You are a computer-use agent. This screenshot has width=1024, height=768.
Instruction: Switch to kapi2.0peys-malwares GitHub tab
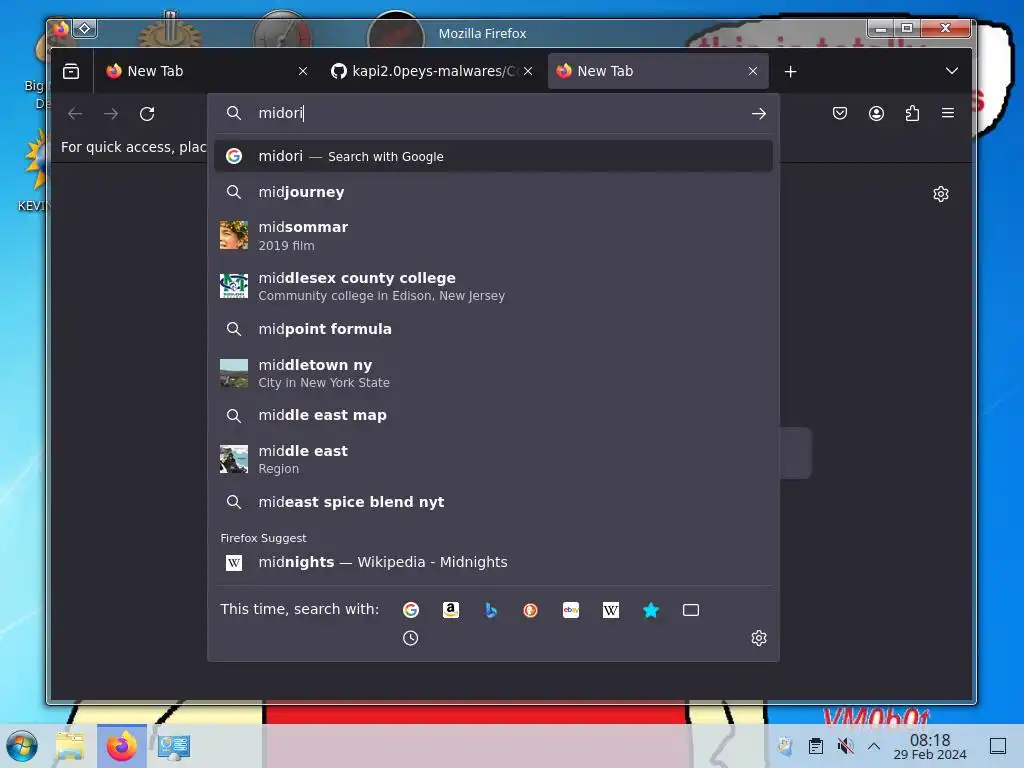(x=431, y=71)
